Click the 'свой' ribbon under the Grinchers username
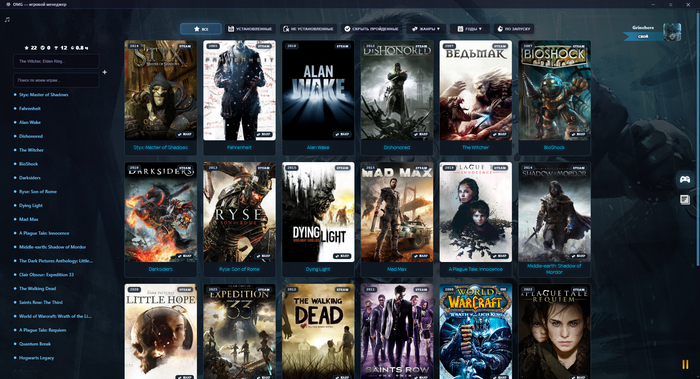The height and width of the screenshot is (379, 700). tap(643, 36)
